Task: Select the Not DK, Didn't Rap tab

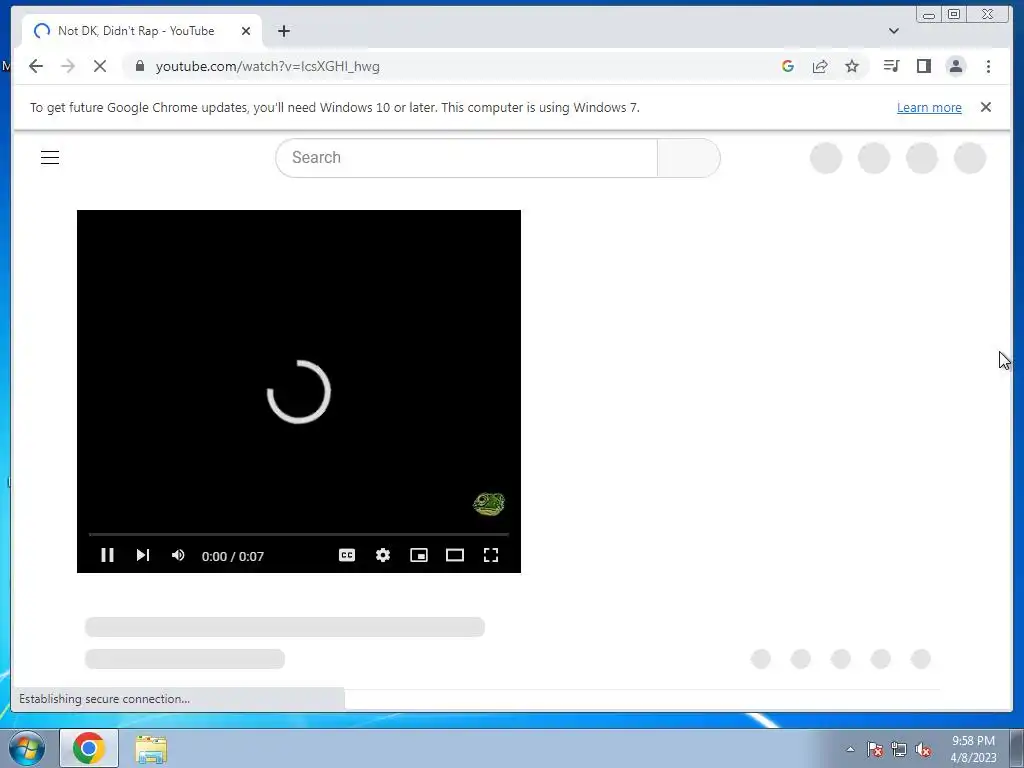Action: (x=142, y=31)
